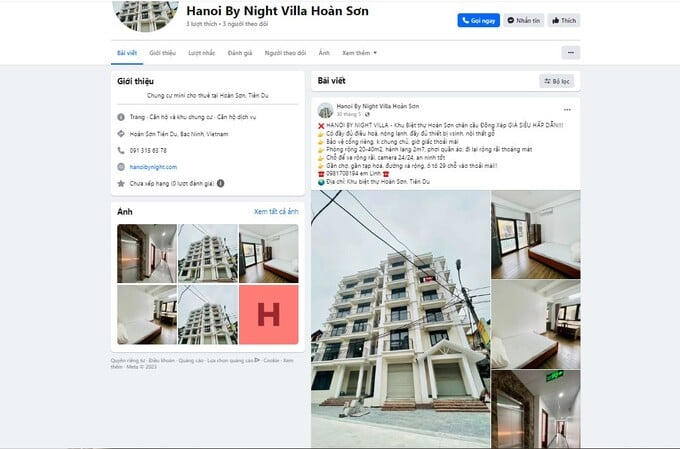Screen dimensions: 680x449
Task: Open the large building photo in post
Action: [401, 319]
